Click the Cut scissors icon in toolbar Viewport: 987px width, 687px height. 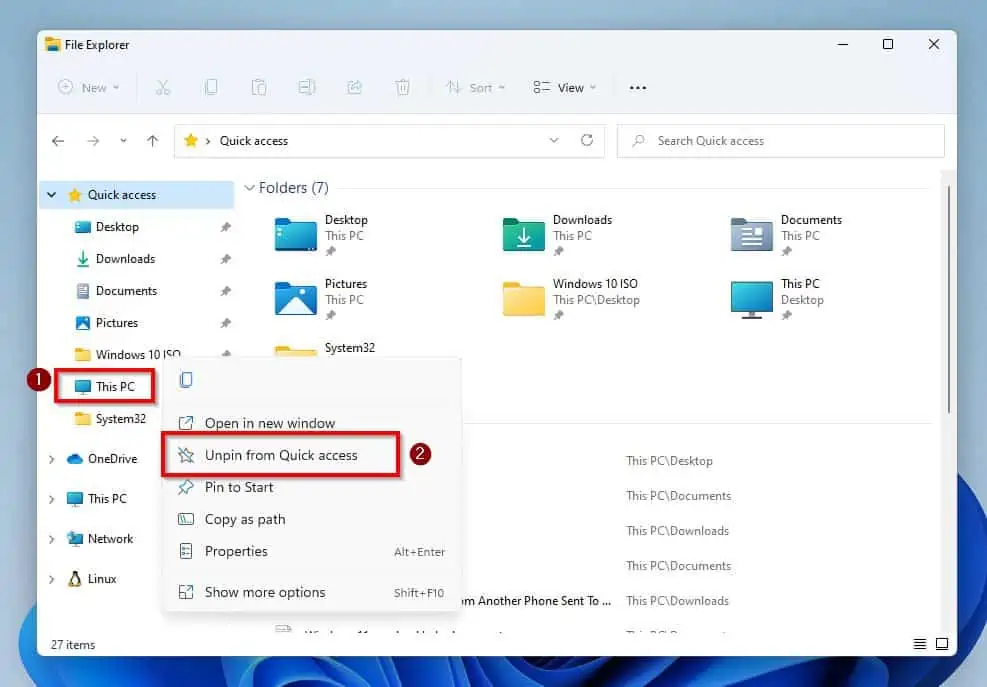(163, 88)
